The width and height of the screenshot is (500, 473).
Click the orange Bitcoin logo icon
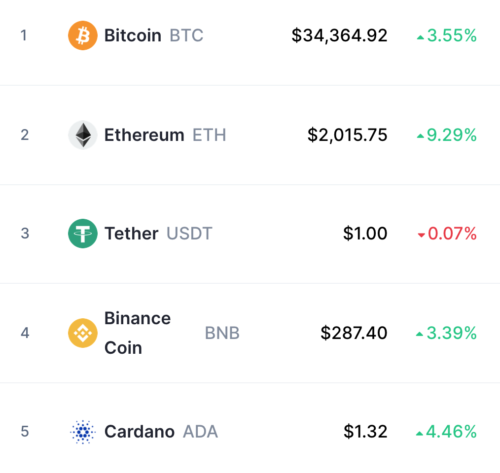click(x=83, y=35)
